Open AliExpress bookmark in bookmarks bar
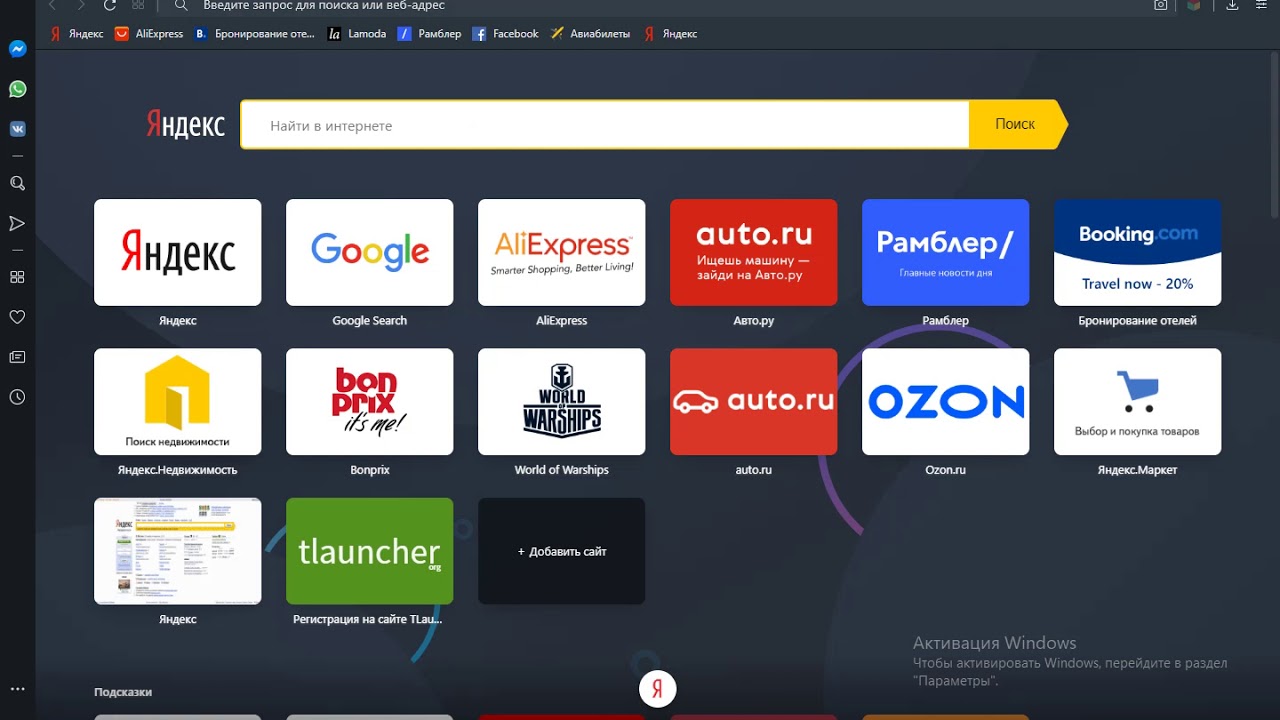Screen dimensions: 1280x720 [149, 34]
